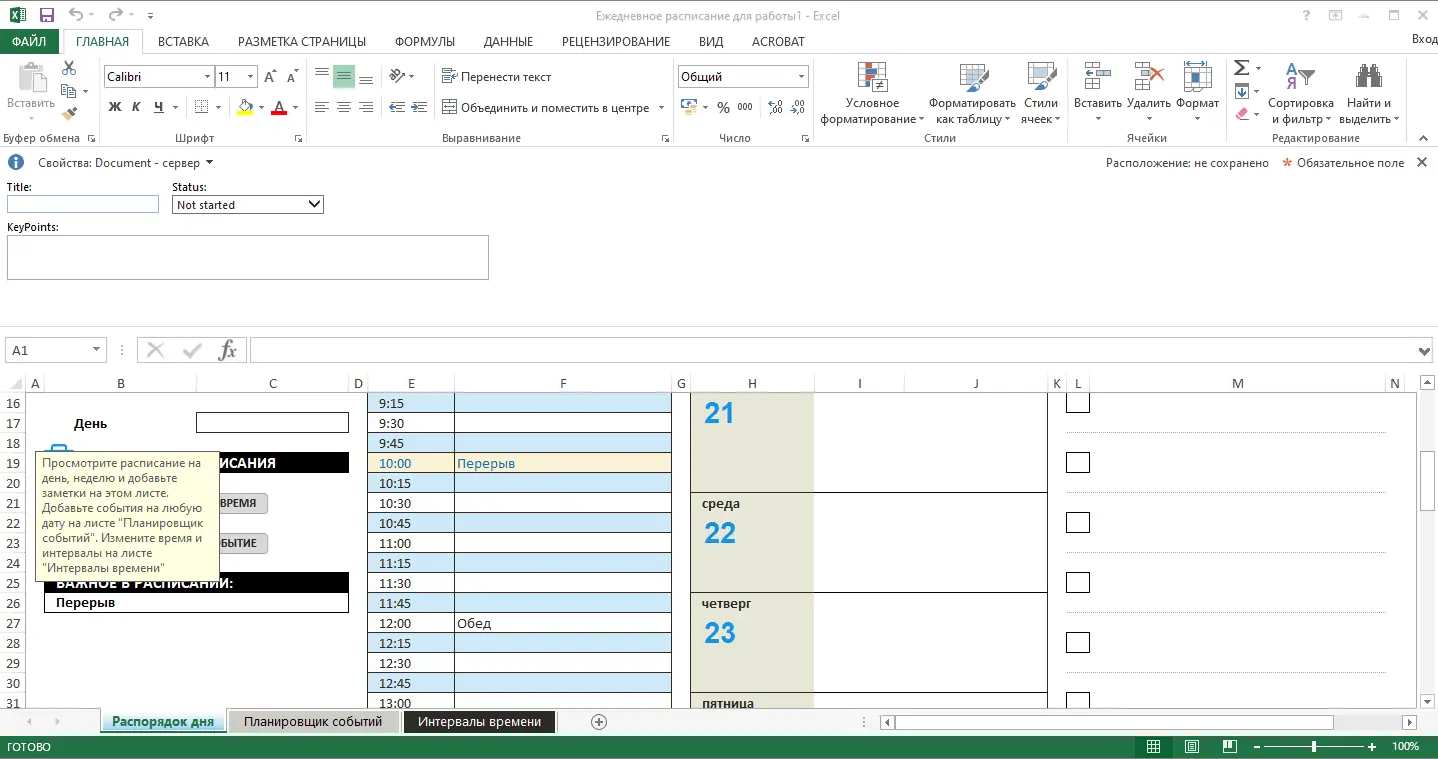Increase font size with larger A
The image size is (1438, 759).
coord(271,76)
